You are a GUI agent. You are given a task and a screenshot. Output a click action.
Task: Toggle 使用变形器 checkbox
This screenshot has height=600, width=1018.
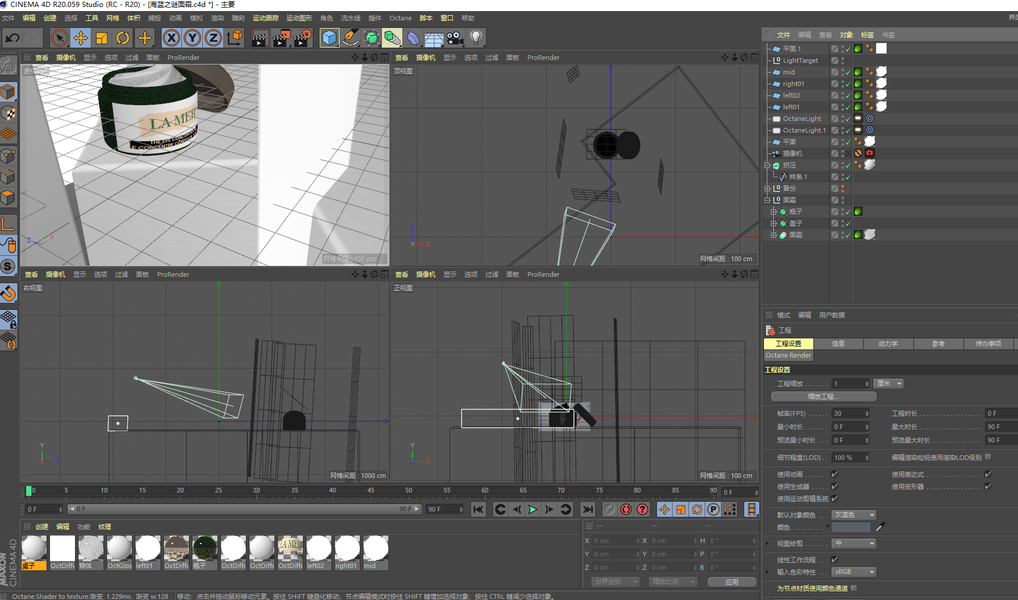[987, 486]
